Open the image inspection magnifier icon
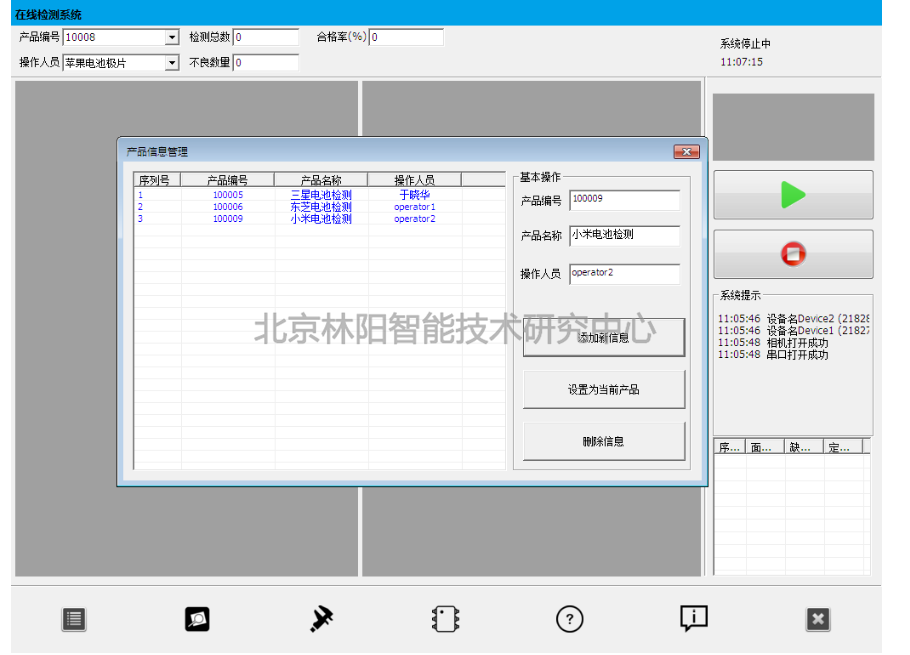 coord(197,619)
